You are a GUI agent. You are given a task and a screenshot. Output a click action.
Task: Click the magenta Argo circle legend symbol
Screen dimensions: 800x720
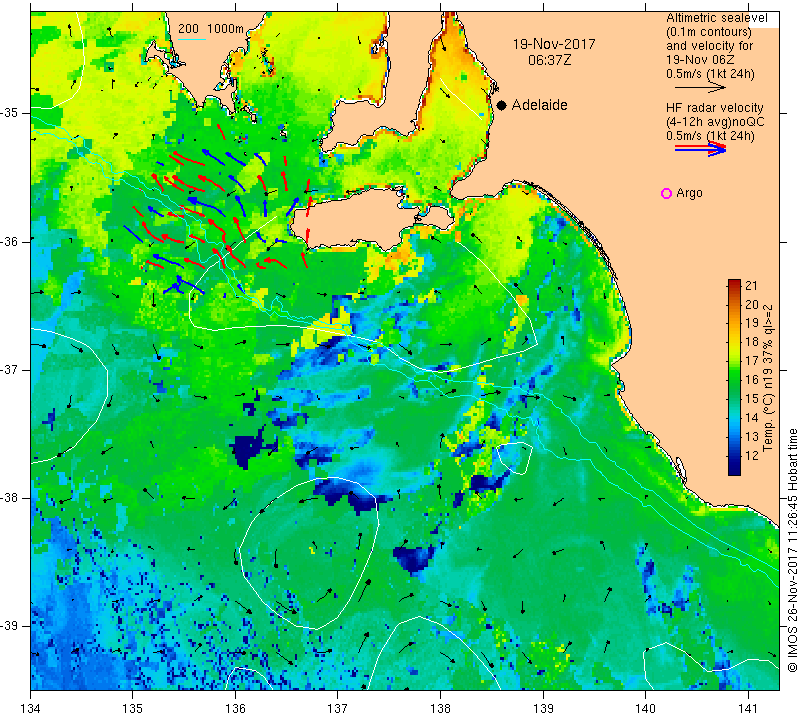coord(666,193)
